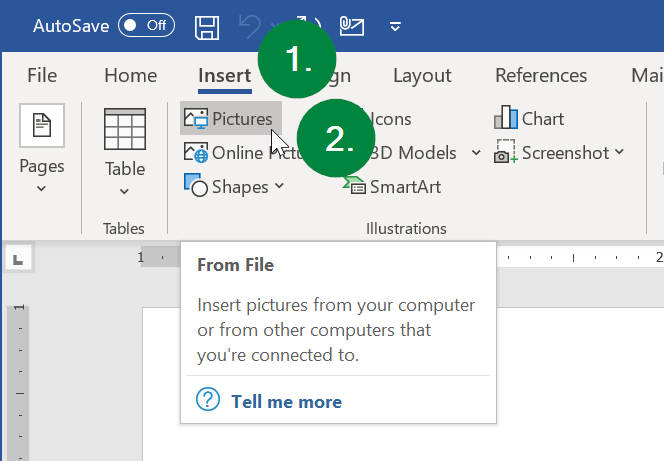
Task: Click the help question mark icon in tooltip
Action: (208, 399)
